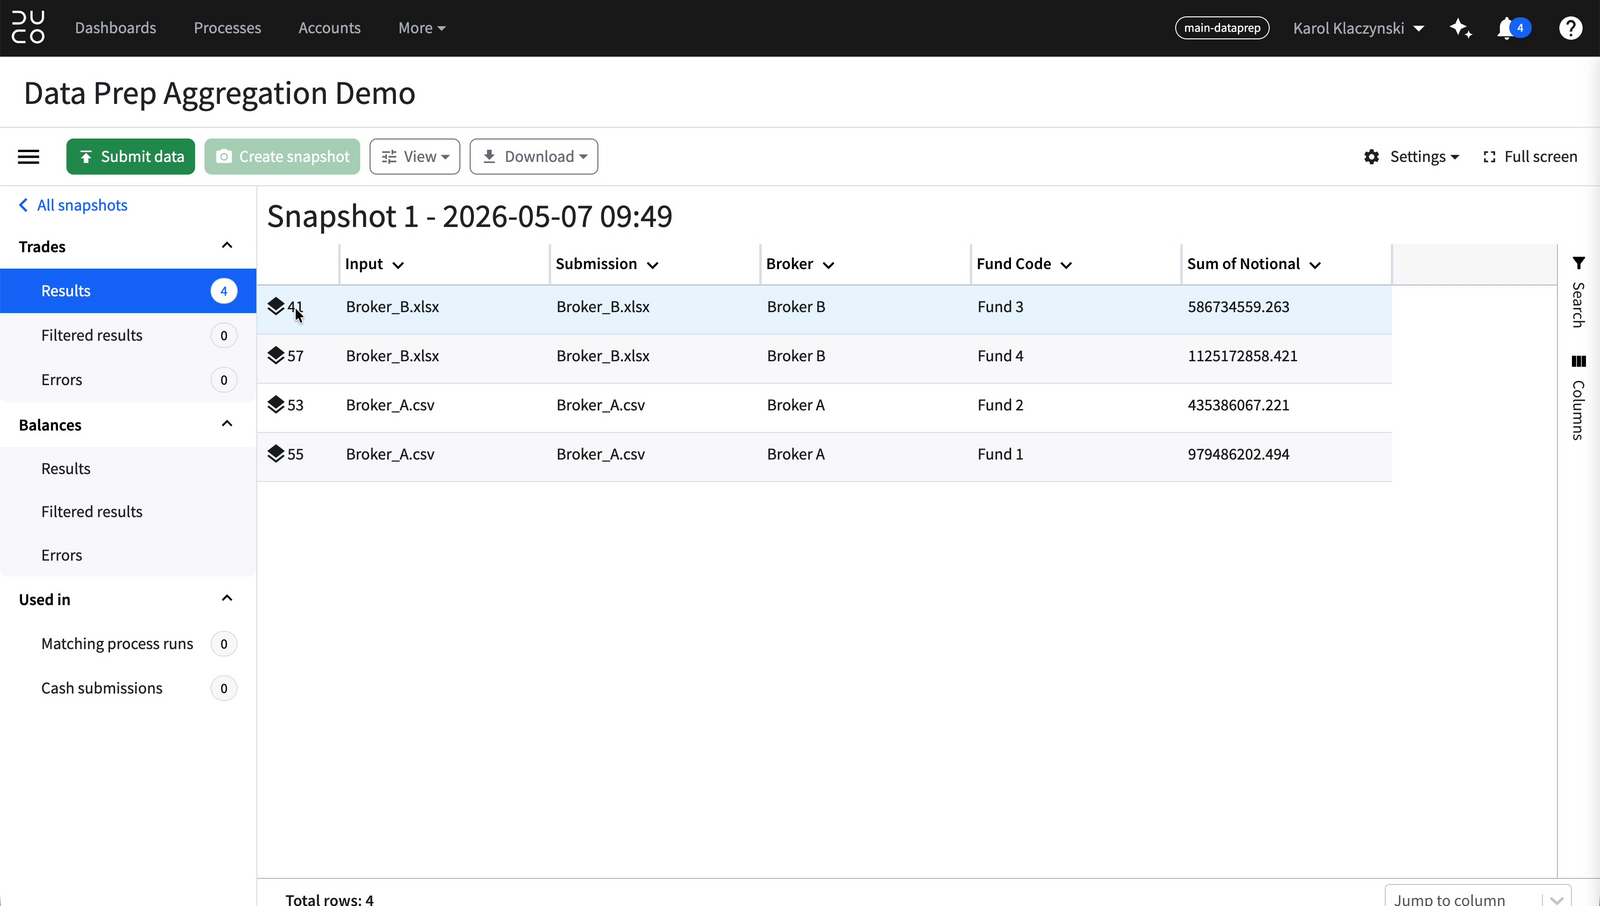Click Full screen button label
Screen dimensions: 1600x906
coord(1540,157)
